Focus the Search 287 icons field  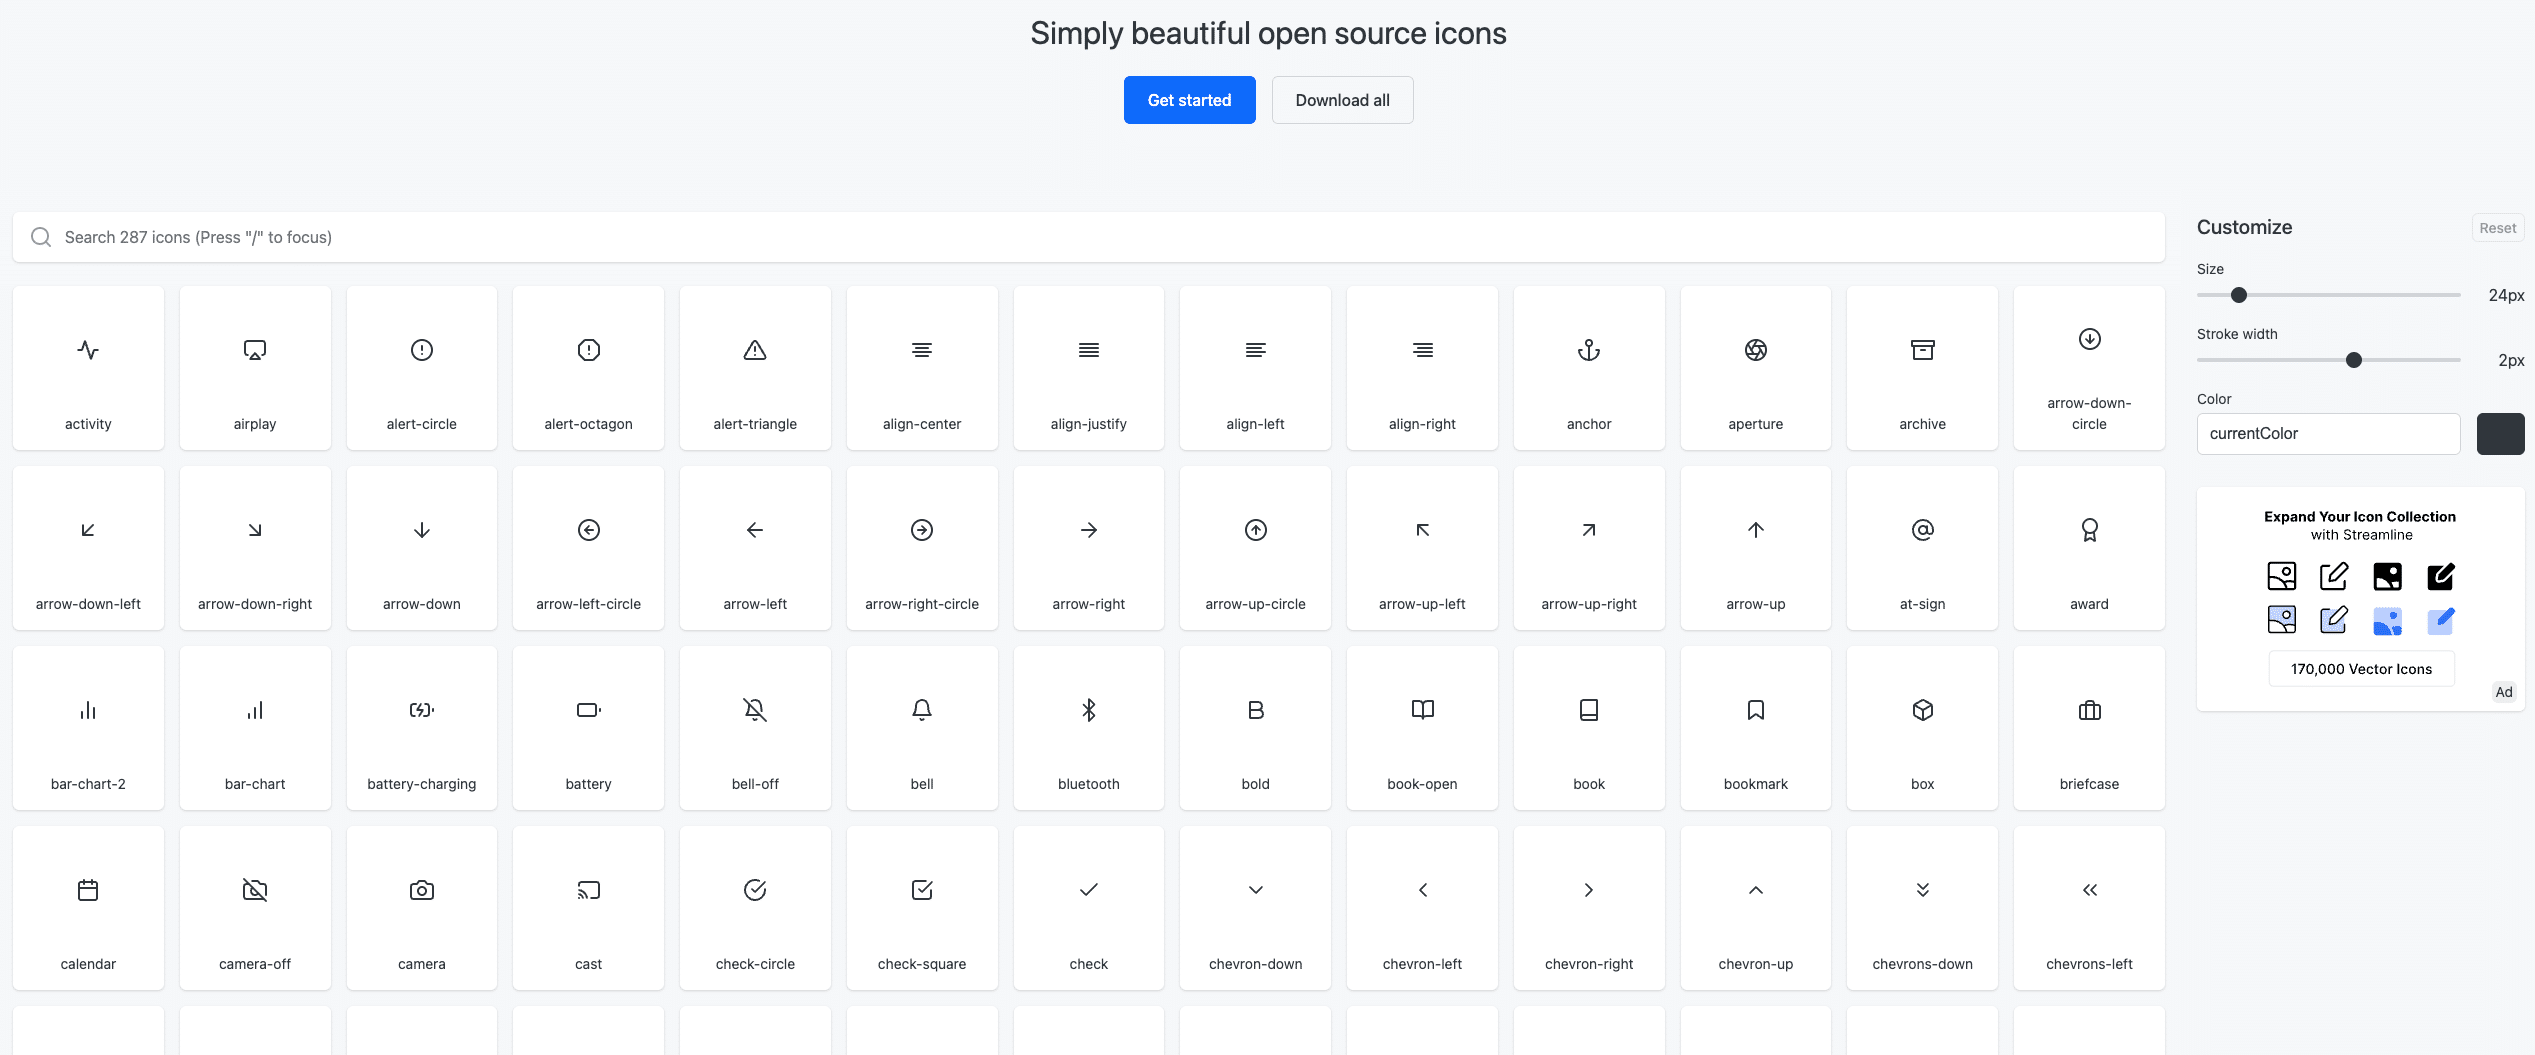[x=1088, y=237]
